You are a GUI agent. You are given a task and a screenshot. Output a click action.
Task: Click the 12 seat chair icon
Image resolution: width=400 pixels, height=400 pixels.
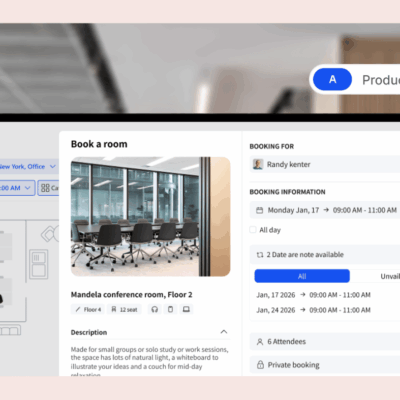114,309
